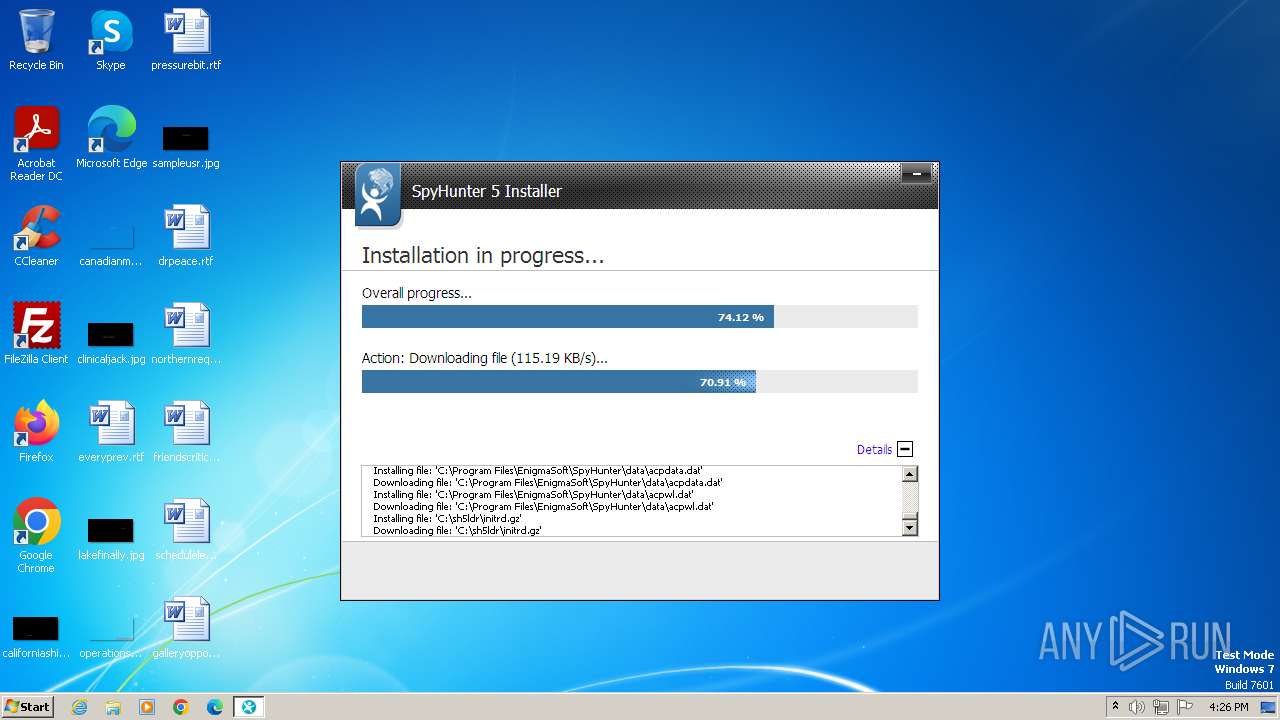This screenshot has width=1280, height=720.
Task: Open Edge from the taskbar
Action: click(x=215, y=707)
